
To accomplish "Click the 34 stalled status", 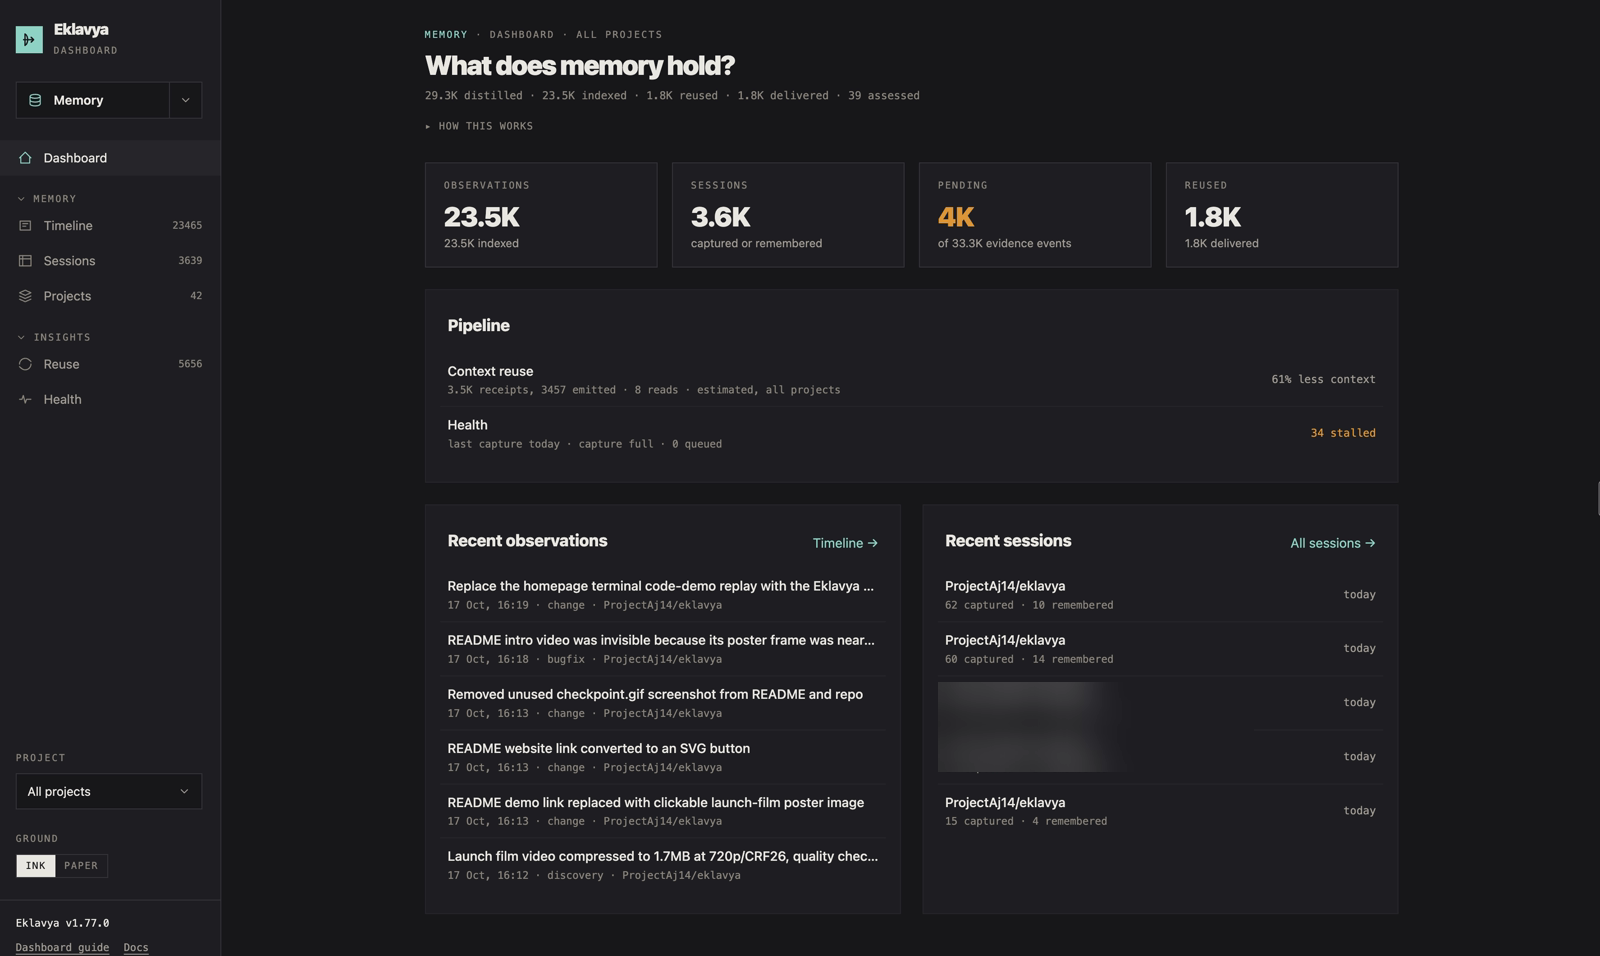I will 1343,433.
